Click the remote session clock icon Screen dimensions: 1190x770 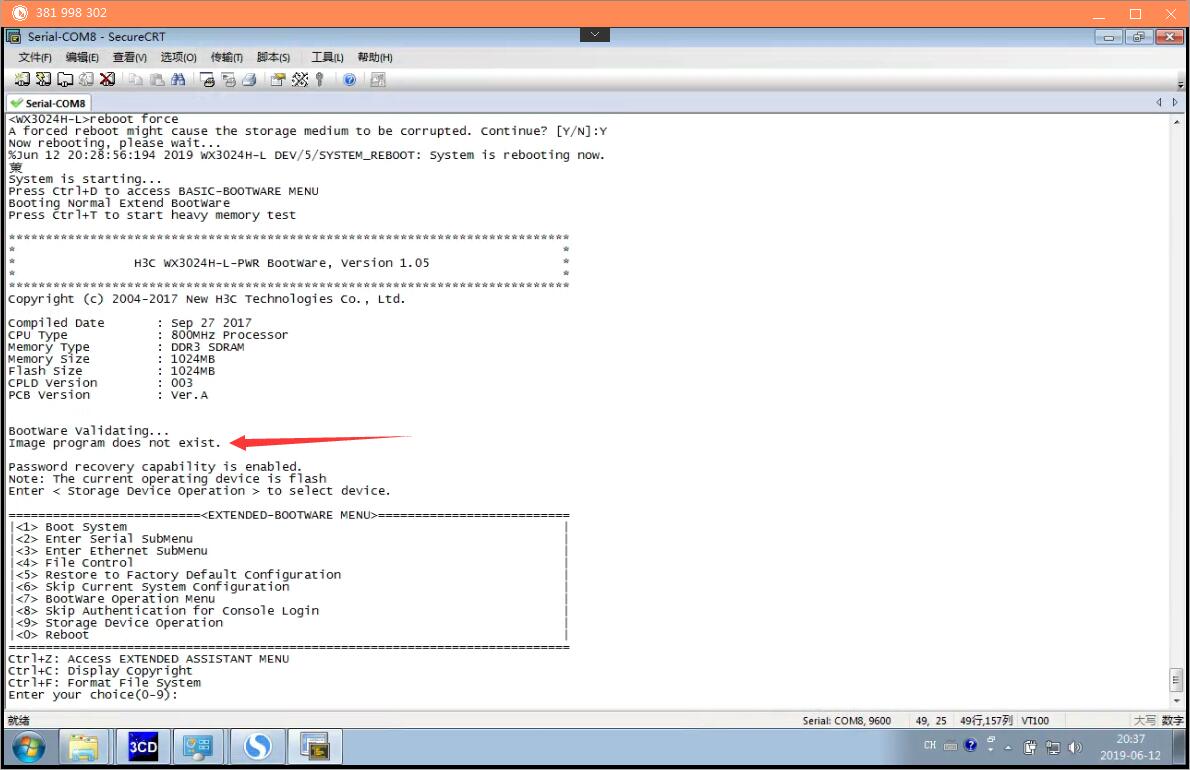point(20,13)
